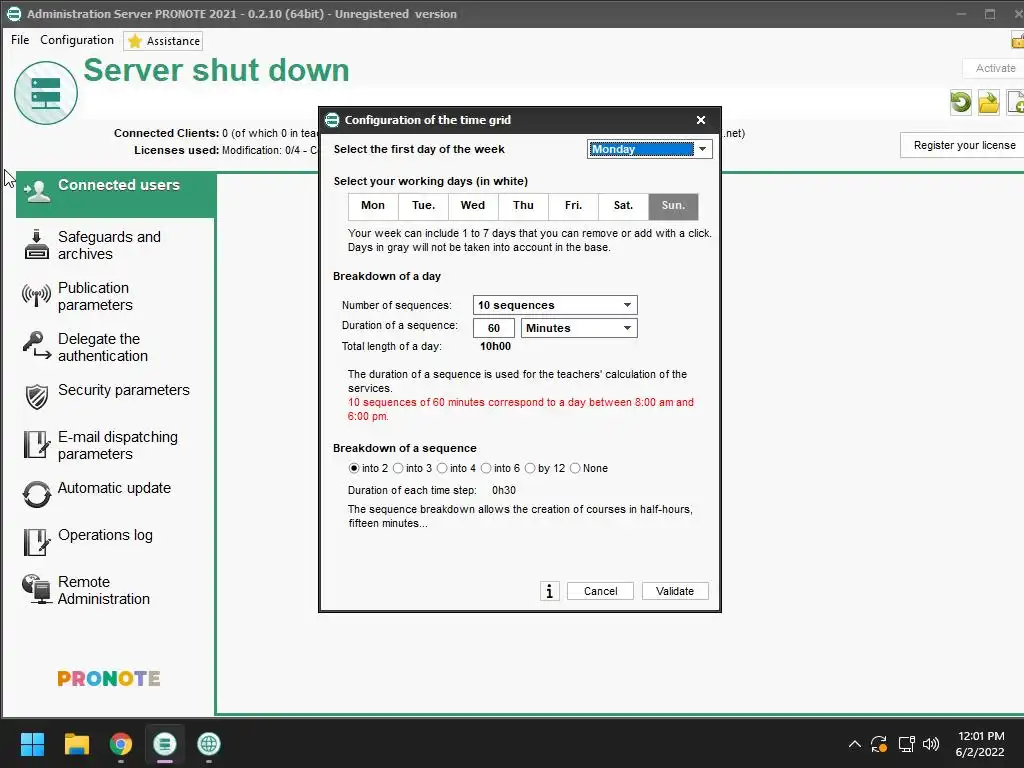The image size is (1024, 768).
Task: Click the Assistance star icon
Action: (x=135, y=41)
